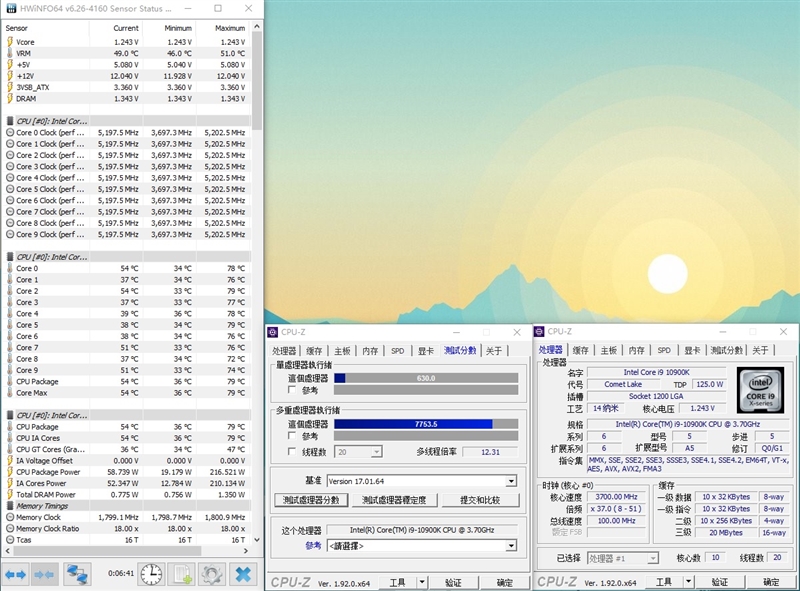Enable the 參考 checkbox under single-thread score

[292, 391]
